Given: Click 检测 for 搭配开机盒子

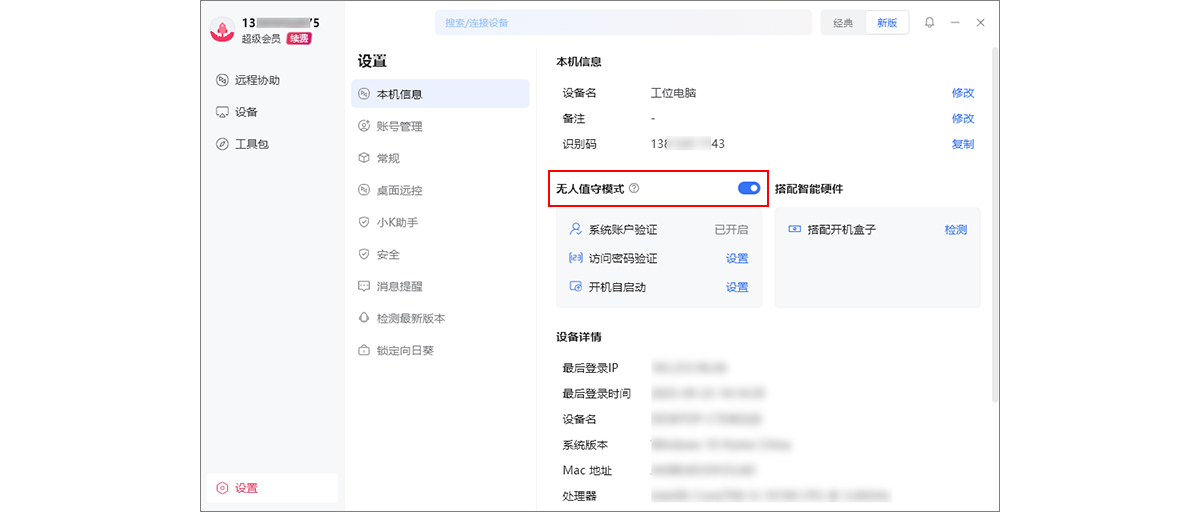Looking at the screenshot, I should pyautogui.click(x=955, y=230).
